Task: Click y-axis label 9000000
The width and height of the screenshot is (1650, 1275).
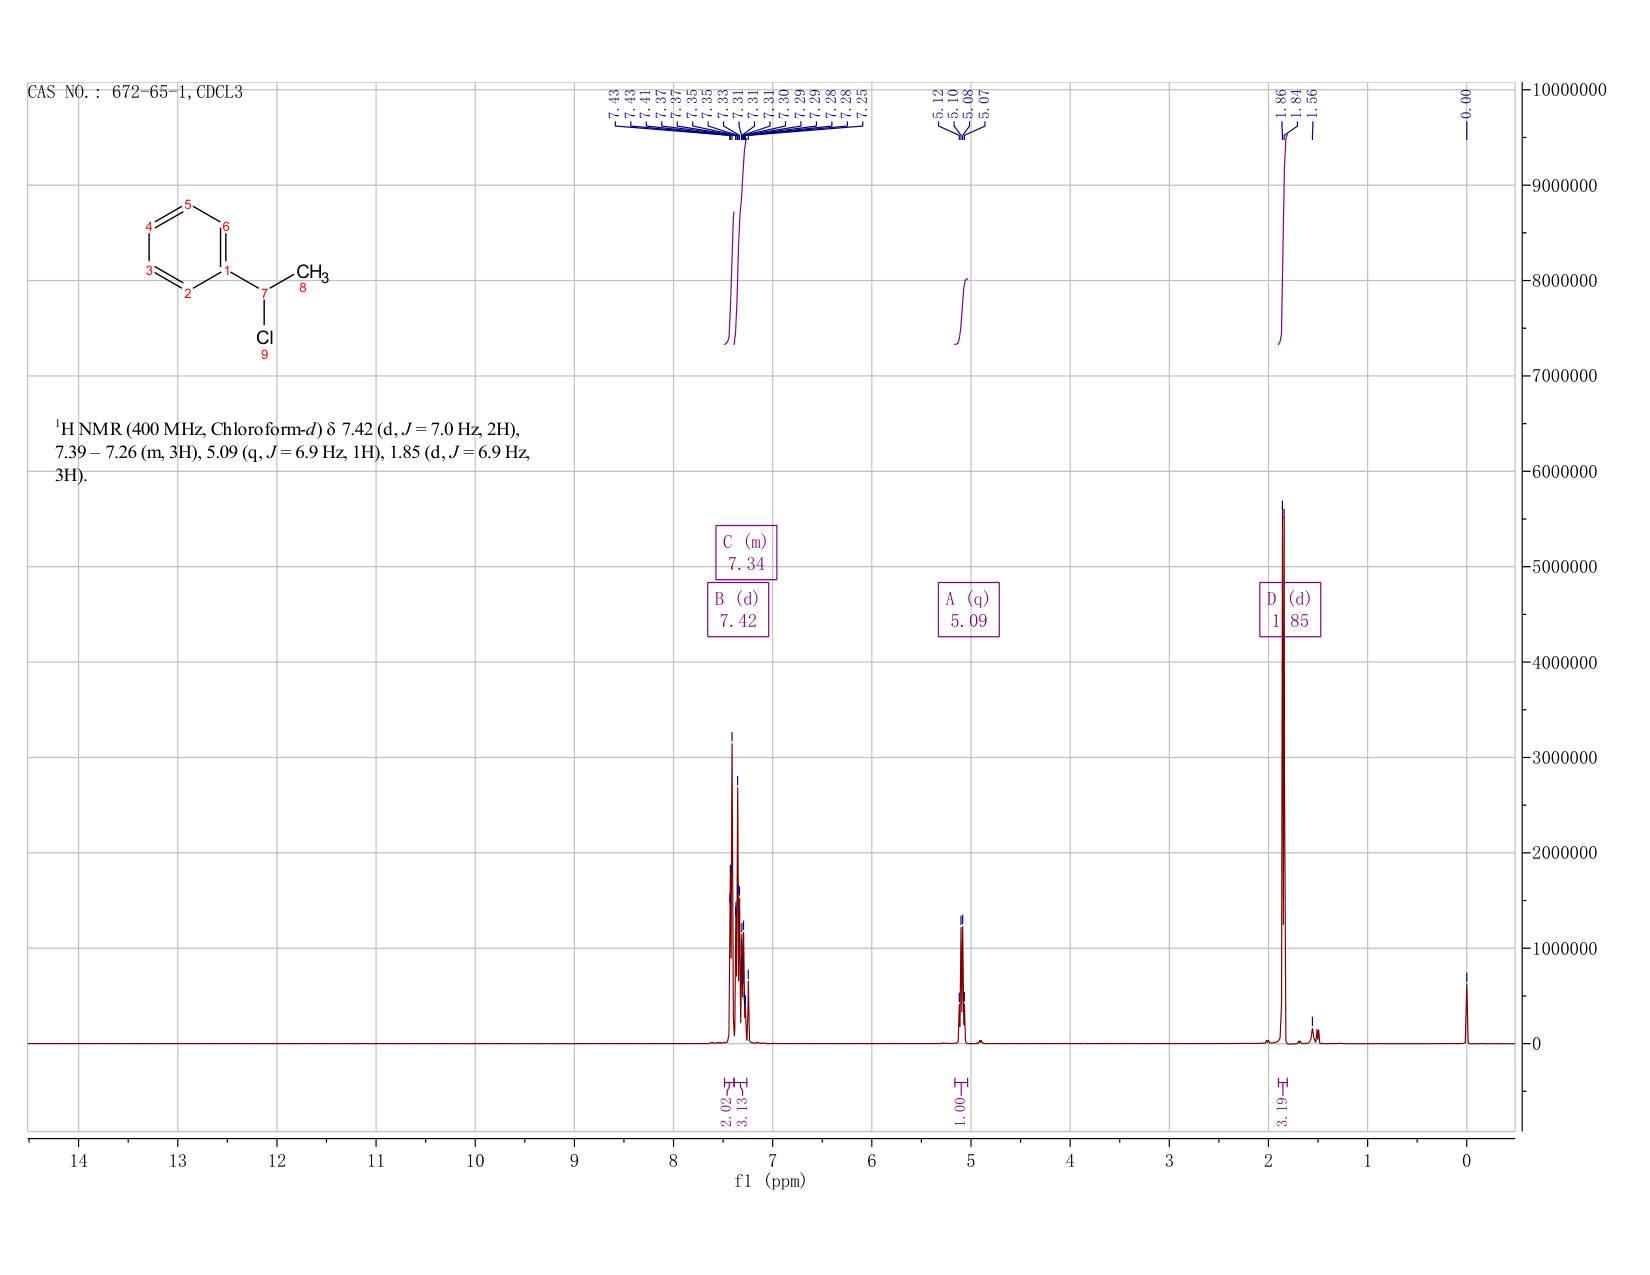Action: coord(1564,186)
